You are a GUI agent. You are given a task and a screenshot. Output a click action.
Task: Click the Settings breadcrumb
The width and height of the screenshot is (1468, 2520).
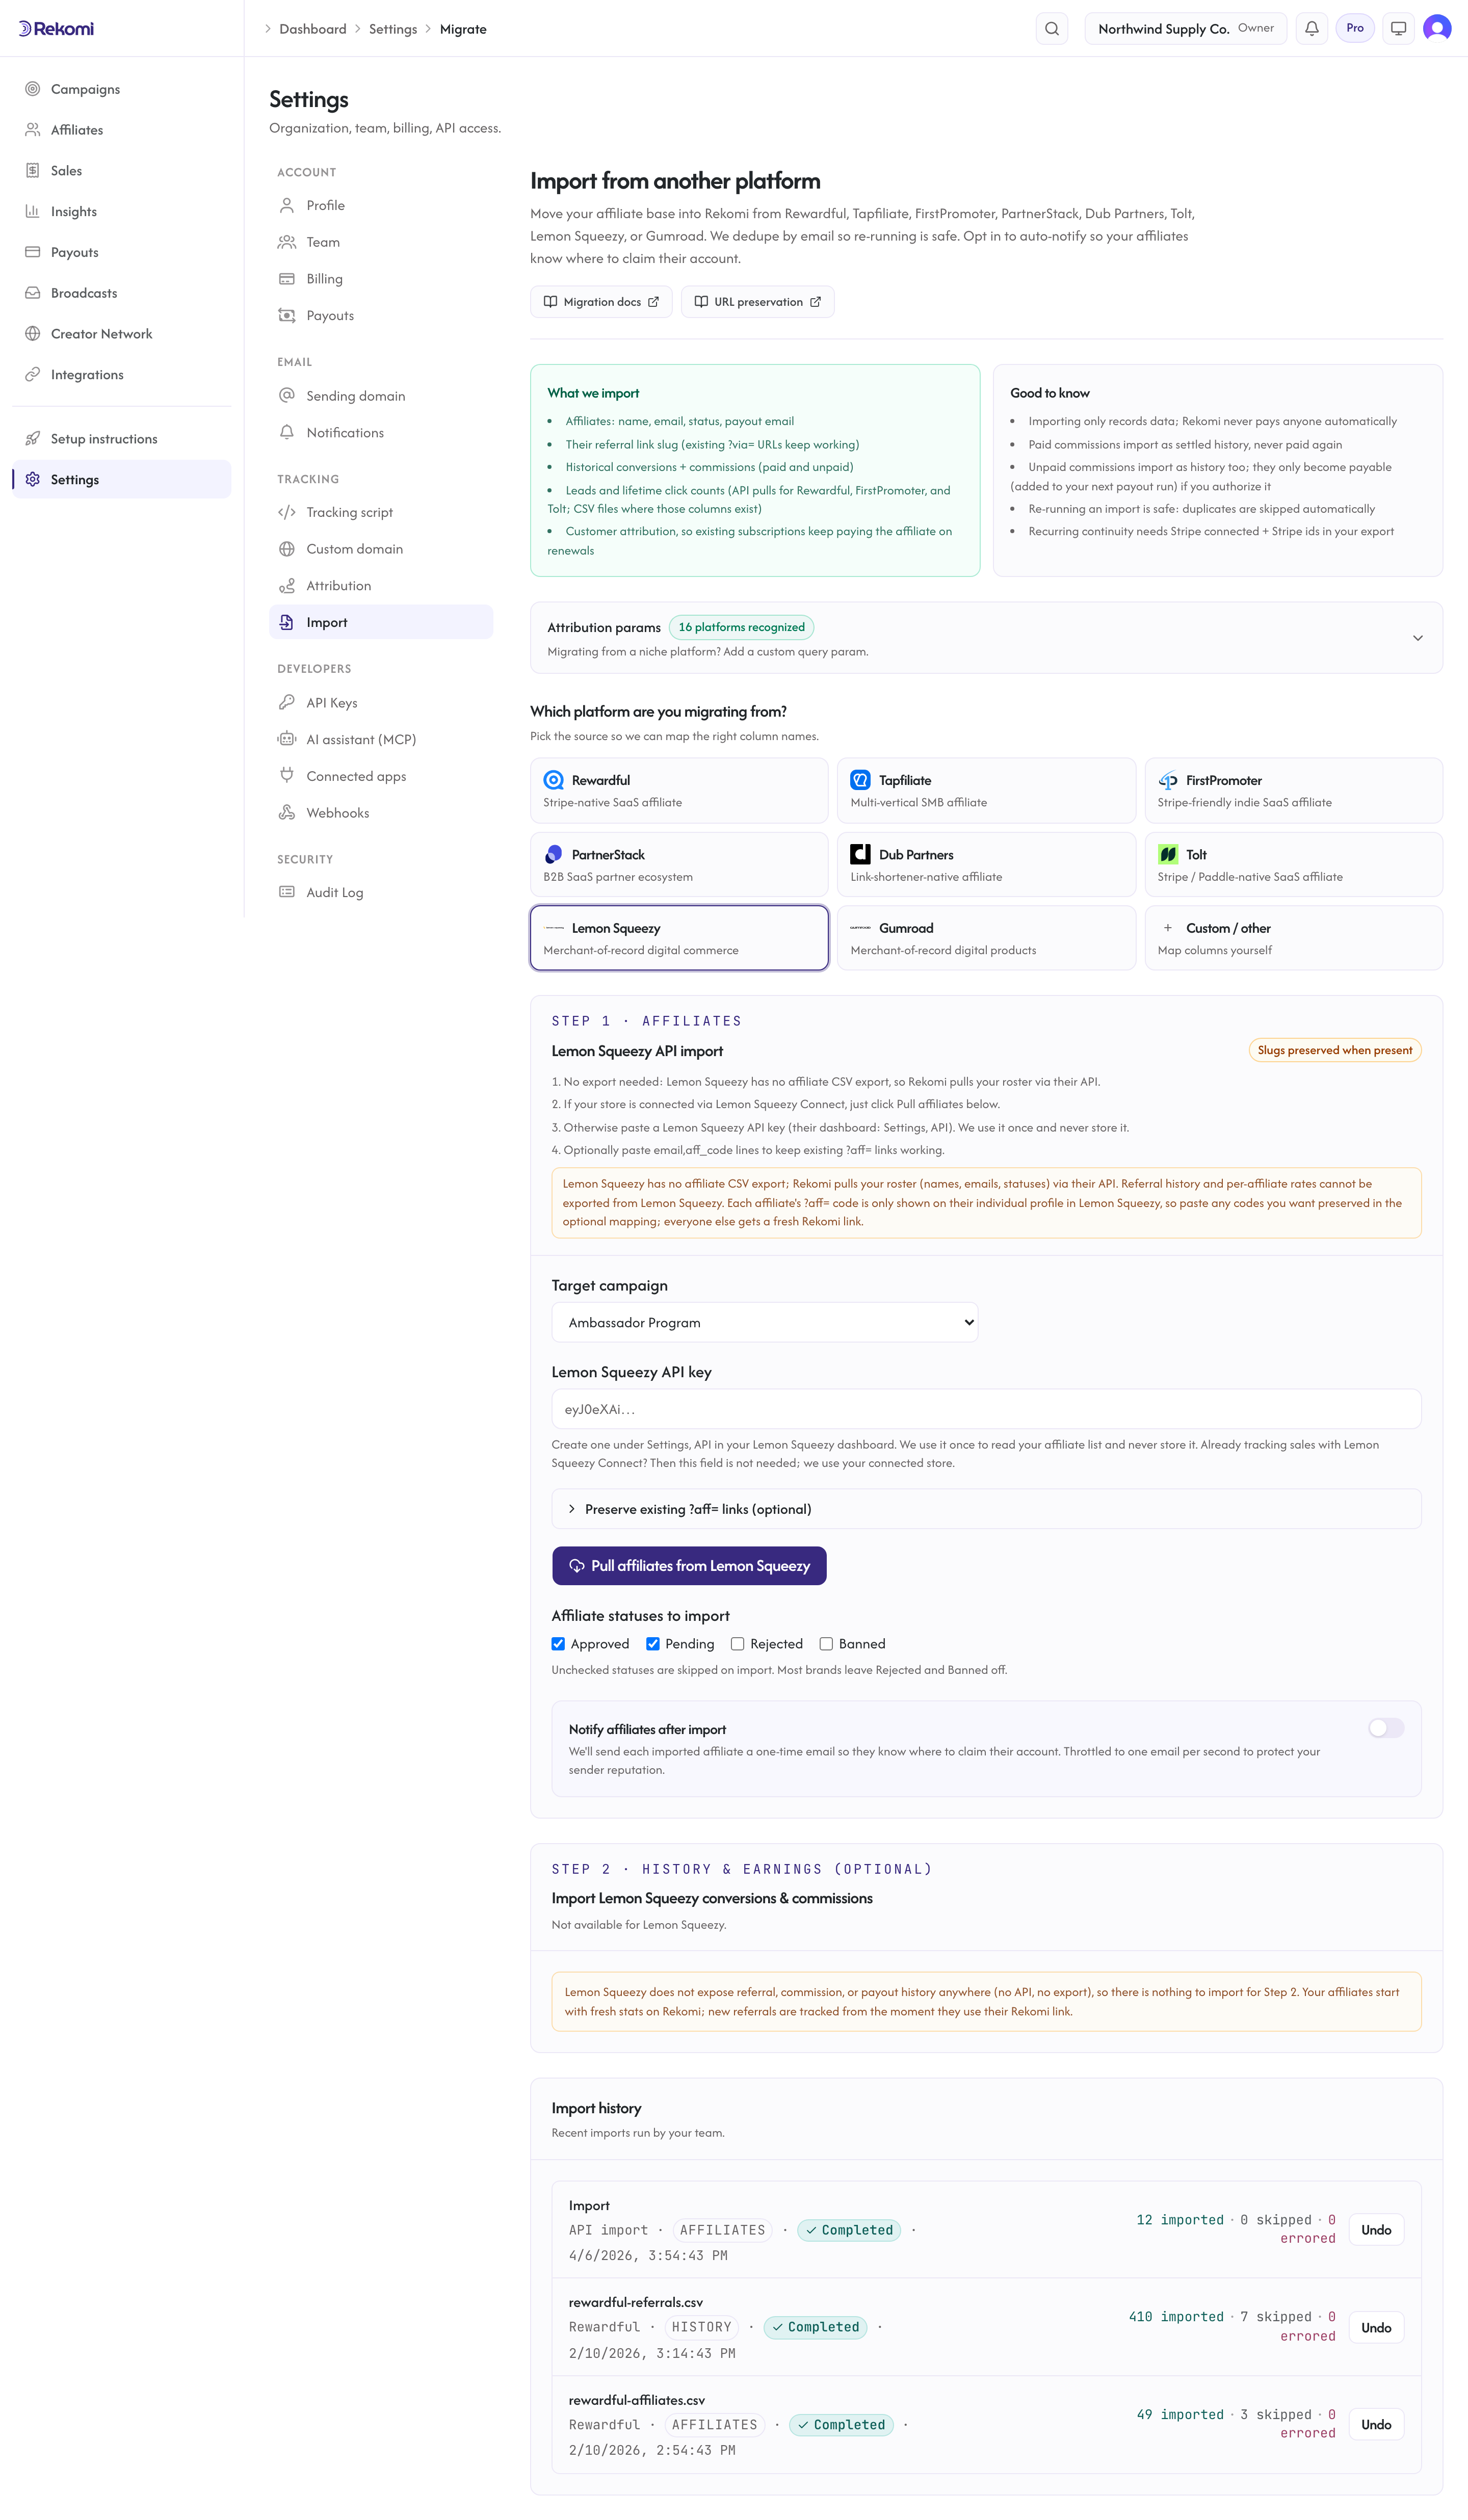point(393,29)
